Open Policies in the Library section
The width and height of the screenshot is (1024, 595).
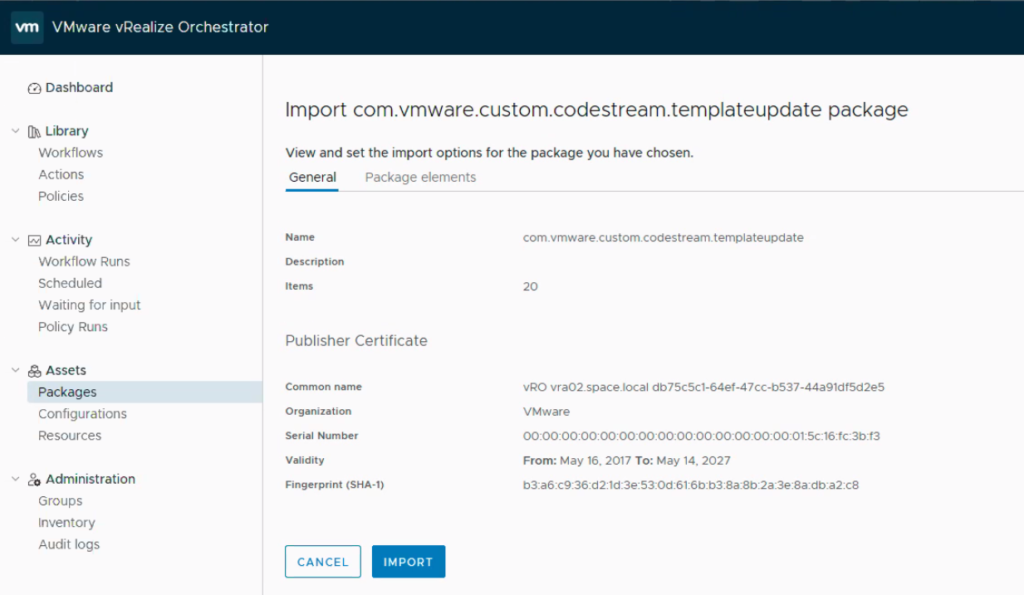coord(61,196)
